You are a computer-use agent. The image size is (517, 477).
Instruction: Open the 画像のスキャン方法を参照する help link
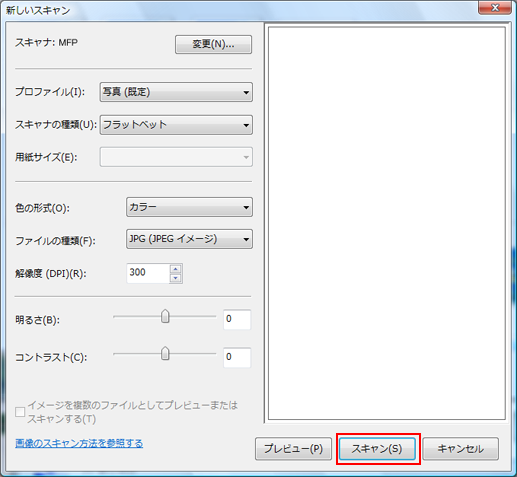79,443
